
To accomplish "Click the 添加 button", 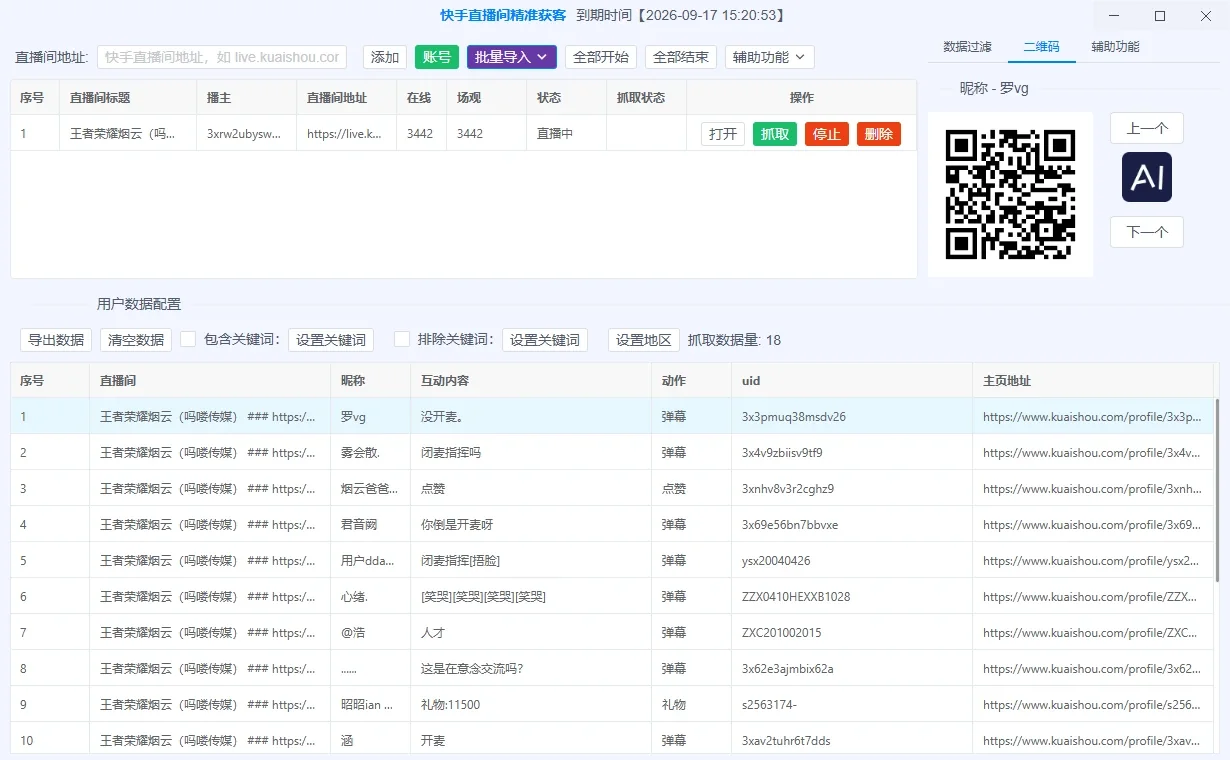I will pos(385,57).
